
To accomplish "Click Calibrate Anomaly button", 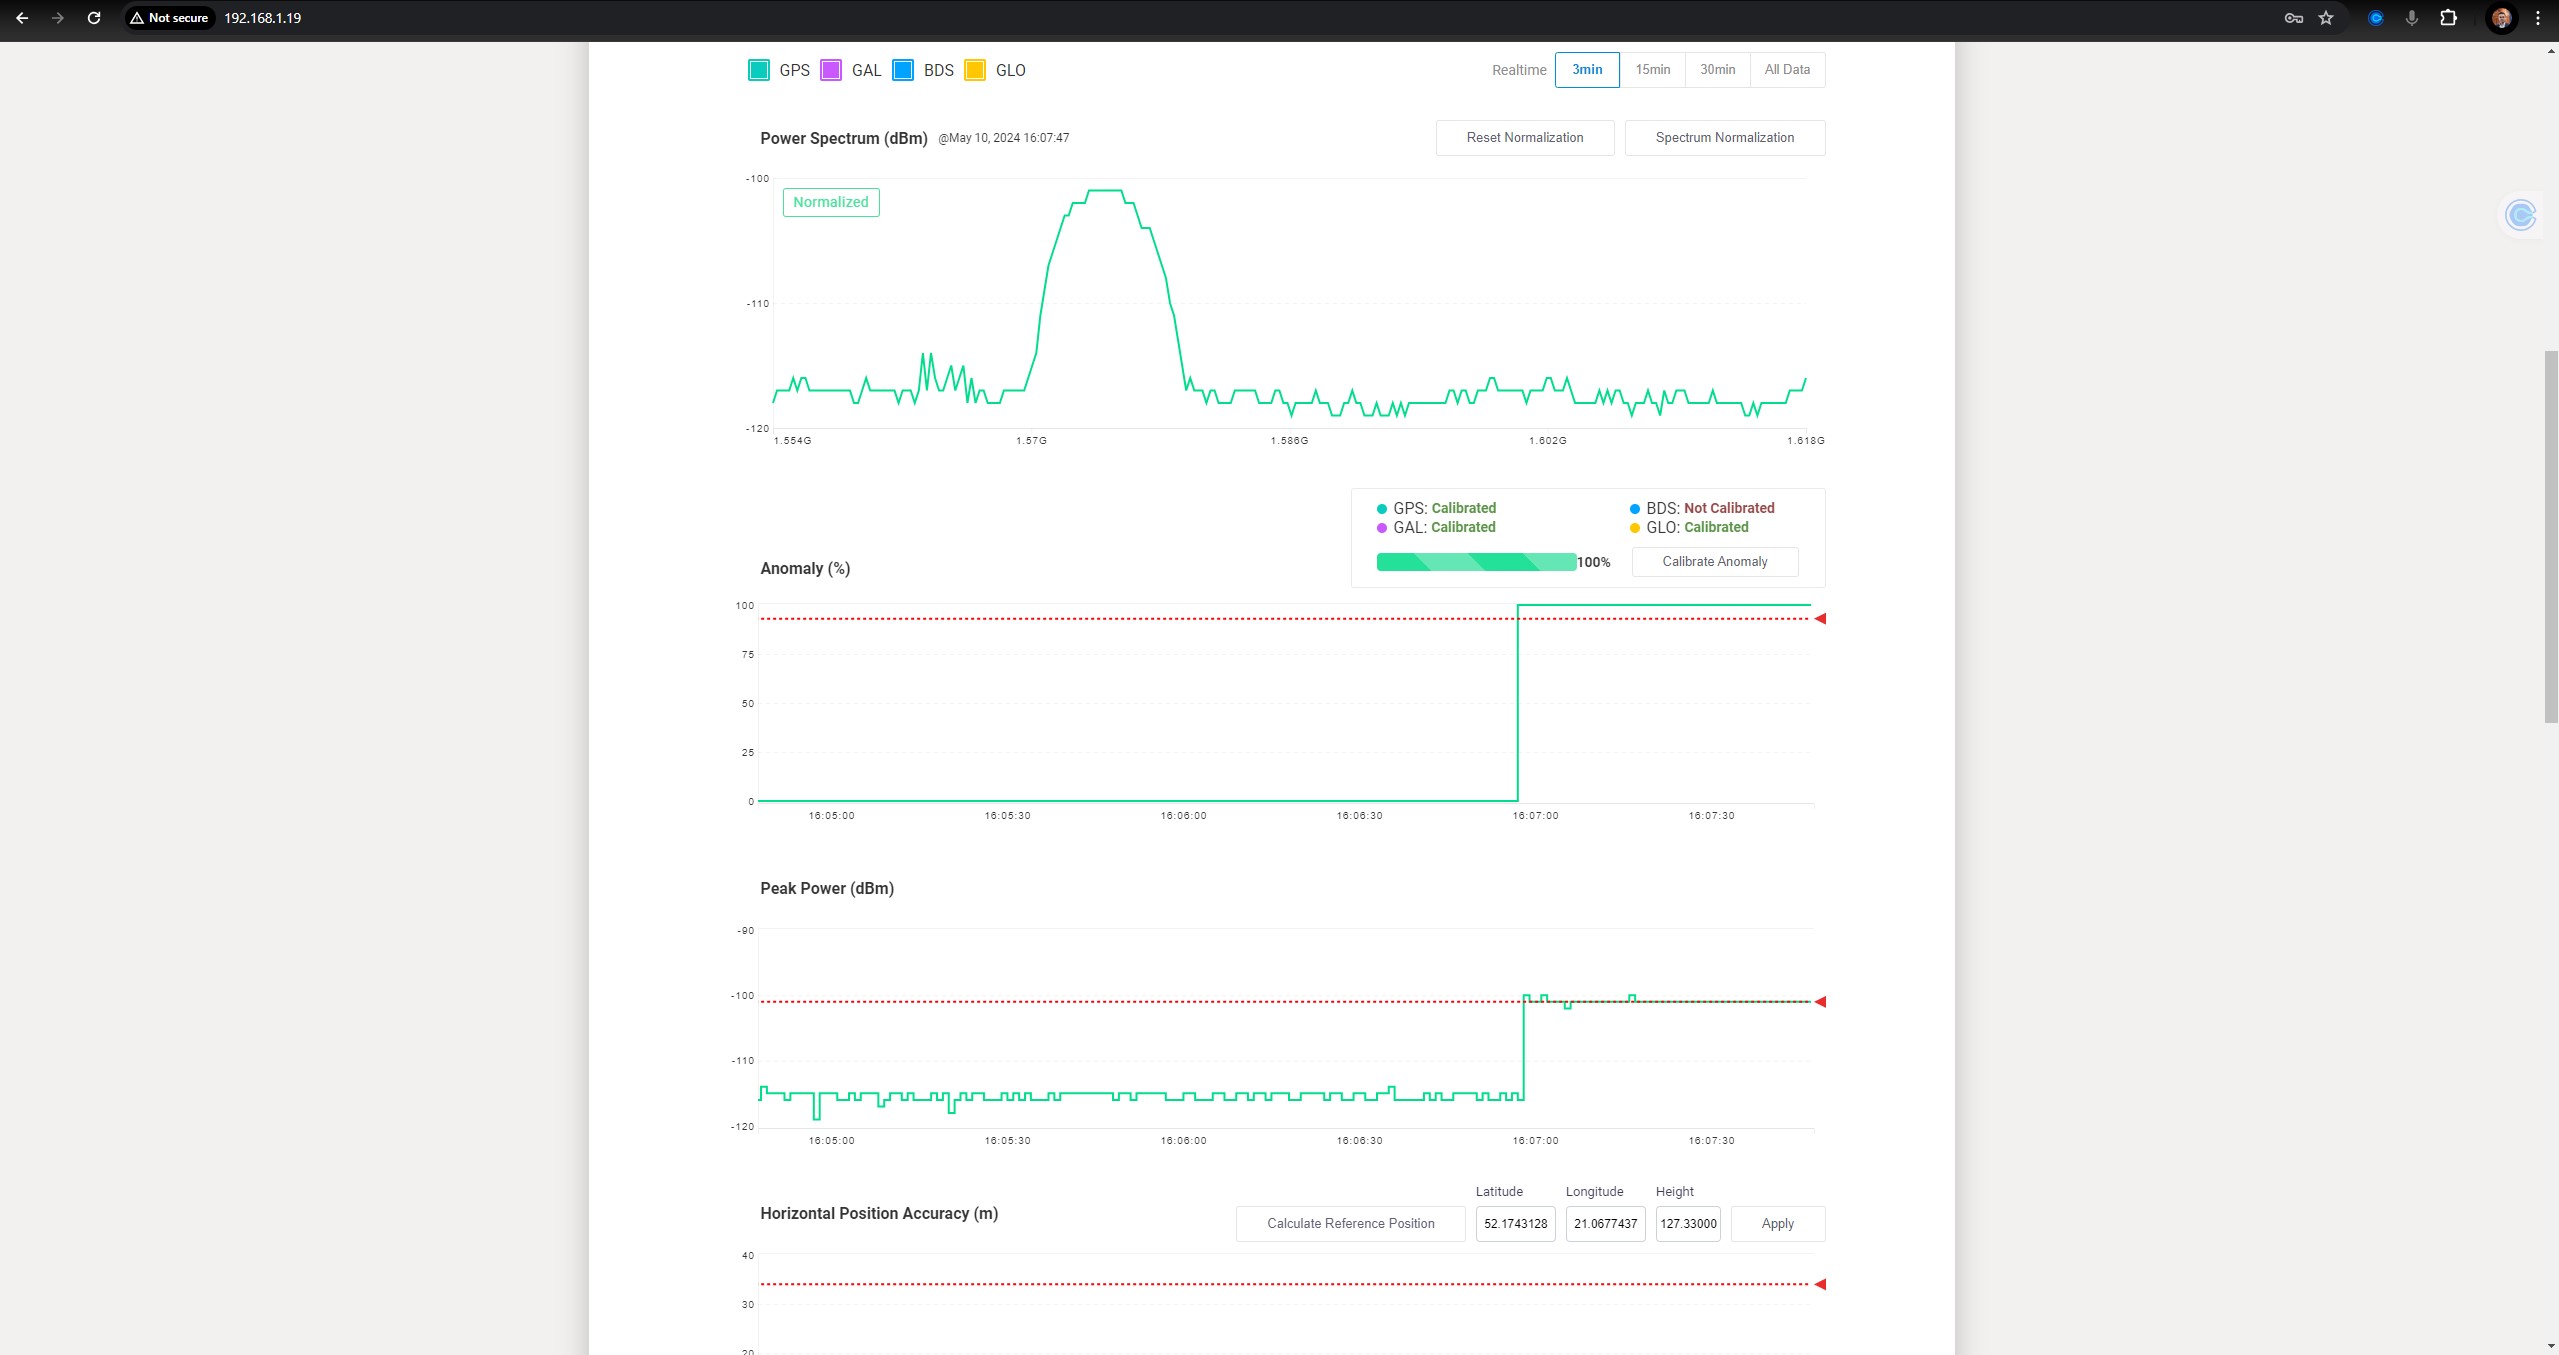I will click(1714, 562).
